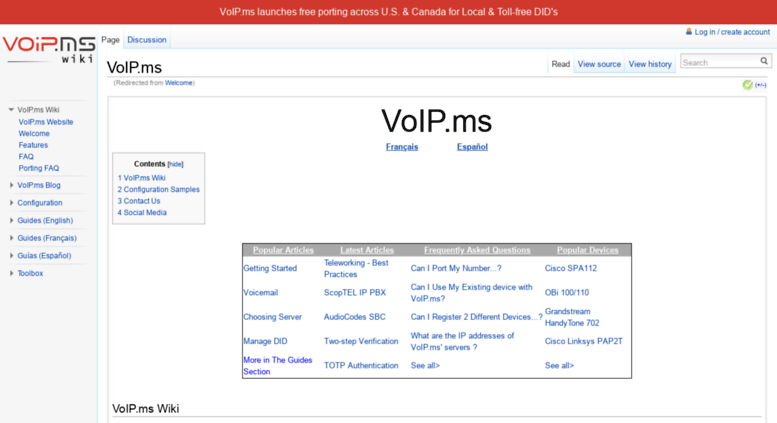Open Teleworking - Best Practices article
Screen dimensions: 777x423
point(356,268)
